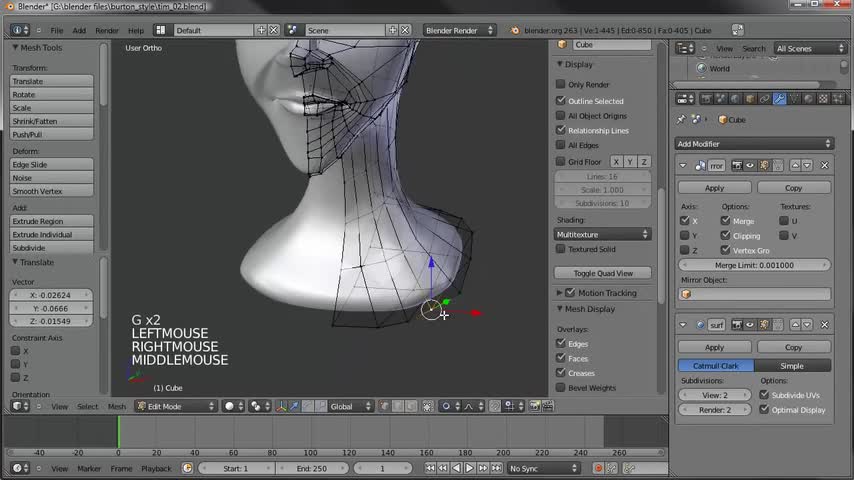This screenshot has width=854, height=480.
Task: Move the Mirror modifier down
Action: coord(807,165)
